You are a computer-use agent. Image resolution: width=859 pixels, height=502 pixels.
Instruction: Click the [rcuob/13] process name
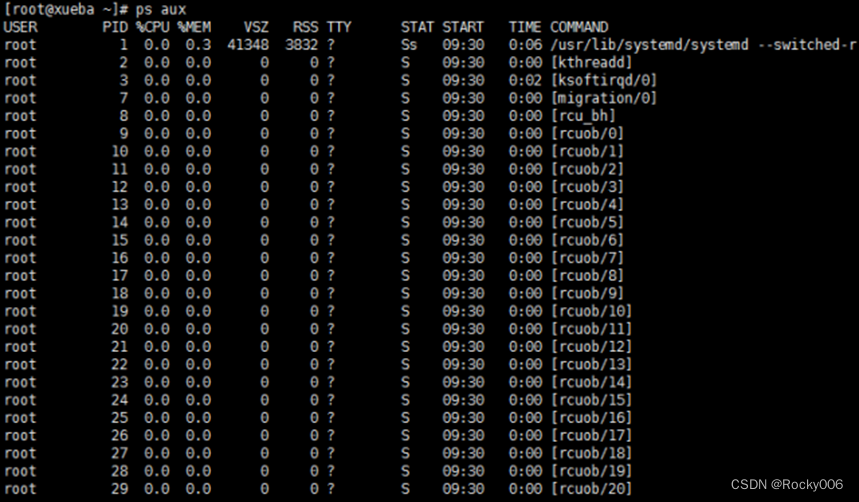(592, 364)
